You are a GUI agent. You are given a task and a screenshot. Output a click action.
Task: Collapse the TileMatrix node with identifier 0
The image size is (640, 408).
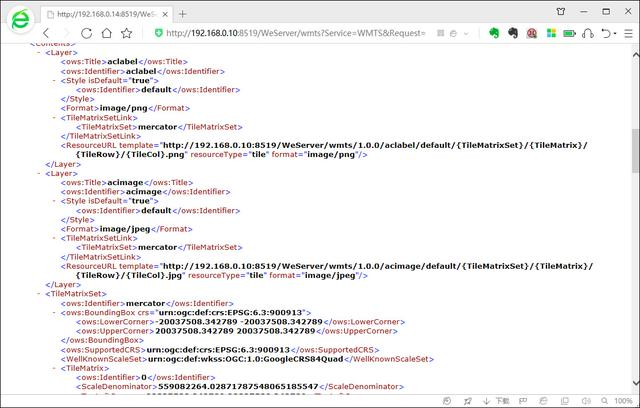coord(54,368)
